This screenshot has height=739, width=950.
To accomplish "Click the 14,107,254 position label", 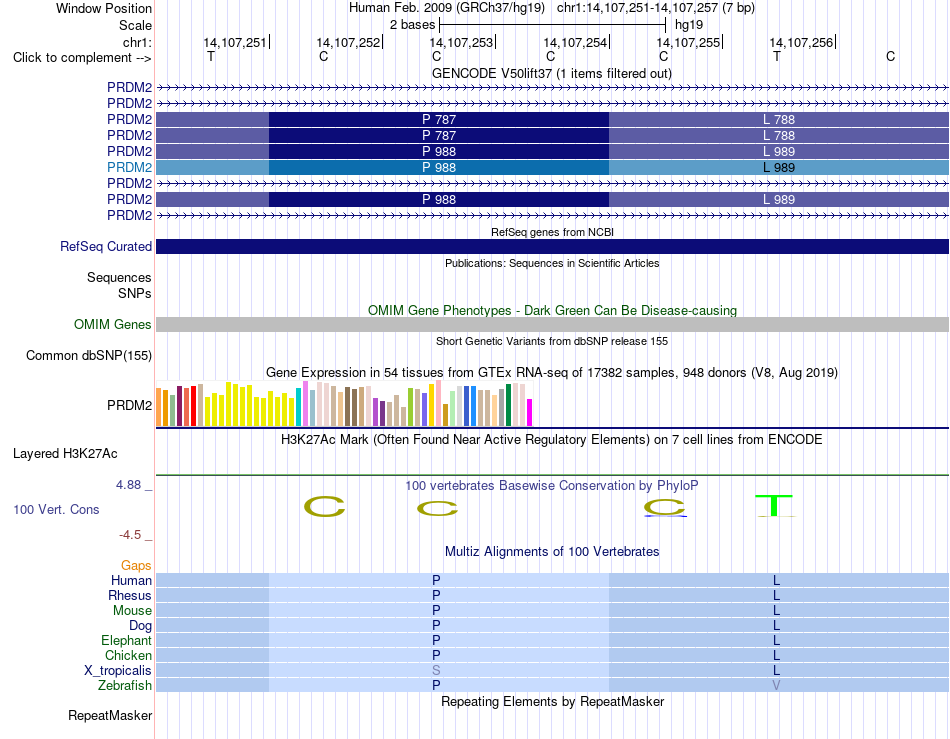I will click(575, 42).
